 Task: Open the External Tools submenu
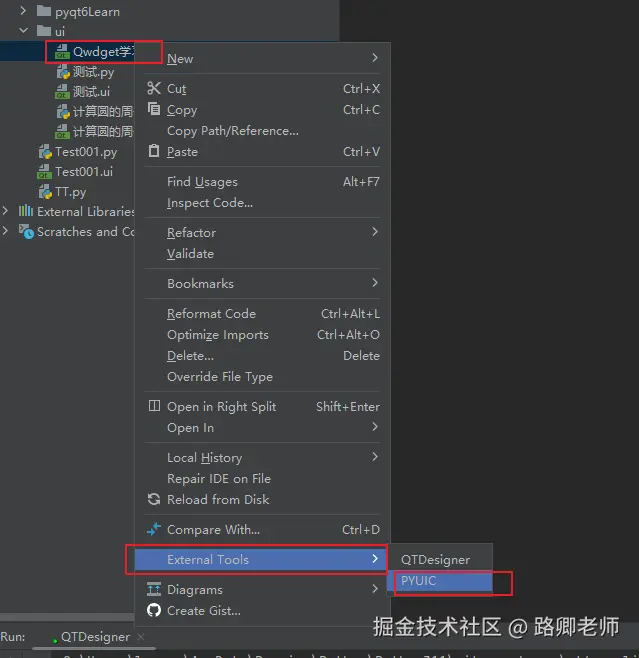tap(260, 559)
